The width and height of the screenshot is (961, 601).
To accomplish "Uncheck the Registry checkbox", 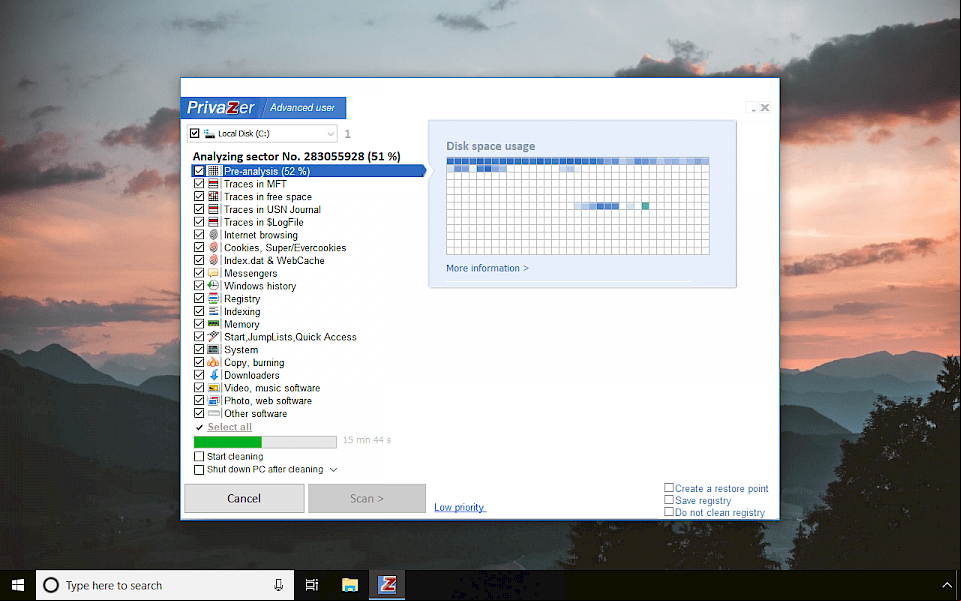I will [199, 298].
